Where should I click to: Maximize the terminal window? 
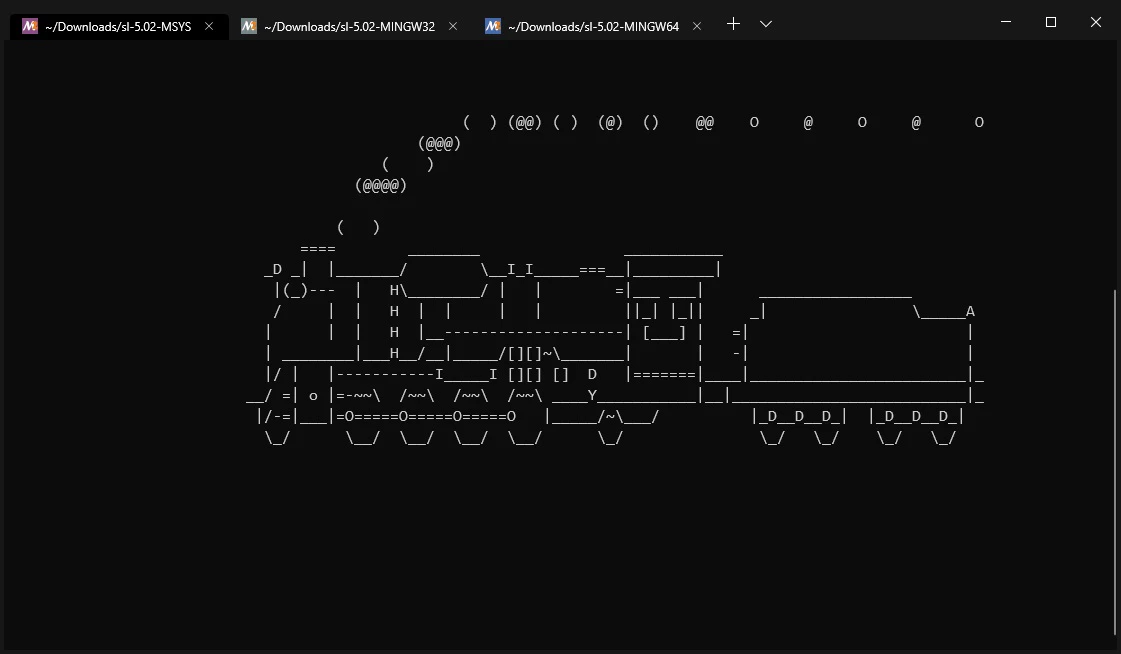coord(1051,22)
